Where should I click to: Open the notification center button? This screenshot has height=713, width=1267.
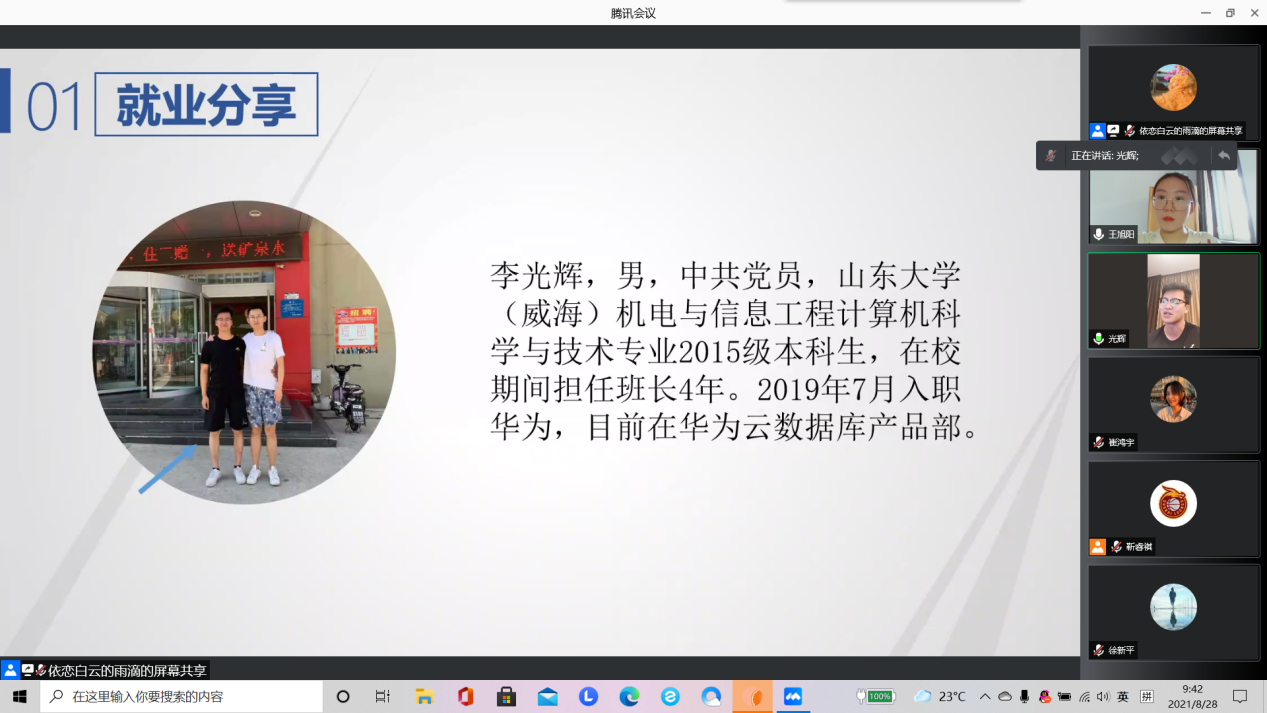1240,697
